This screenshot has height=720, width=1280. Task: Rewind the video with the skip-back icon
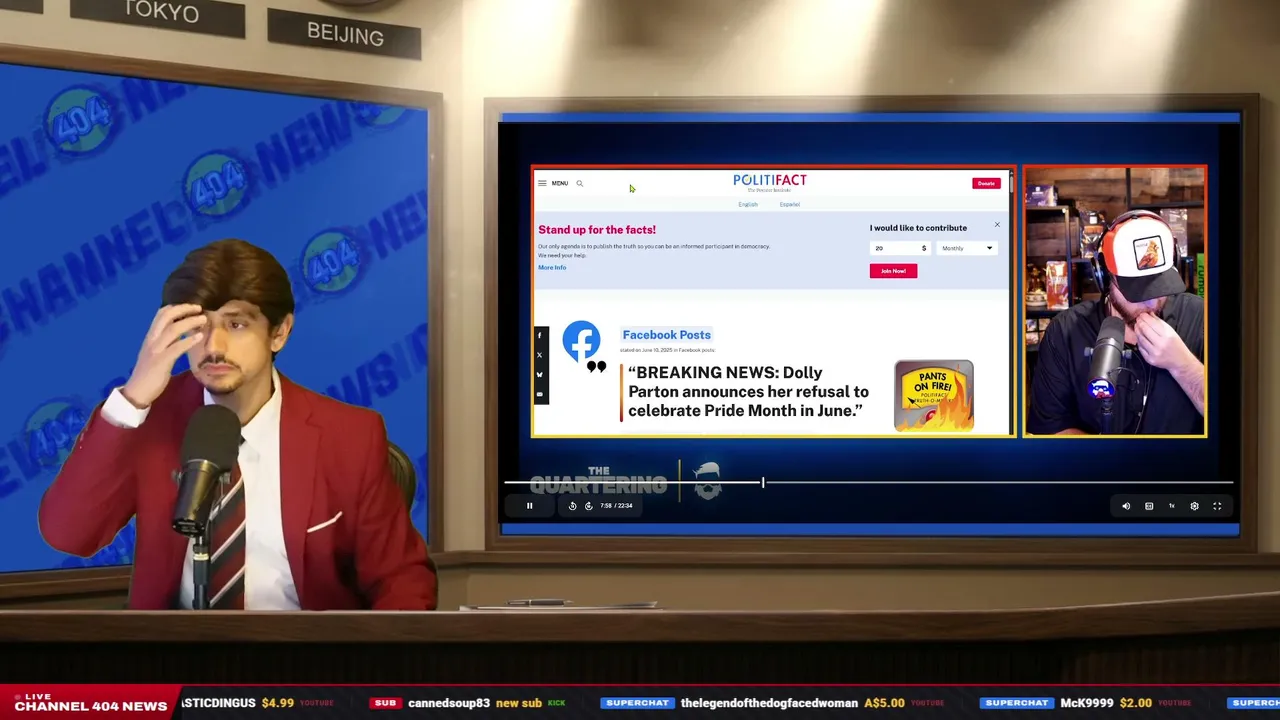tap(572, 506)
